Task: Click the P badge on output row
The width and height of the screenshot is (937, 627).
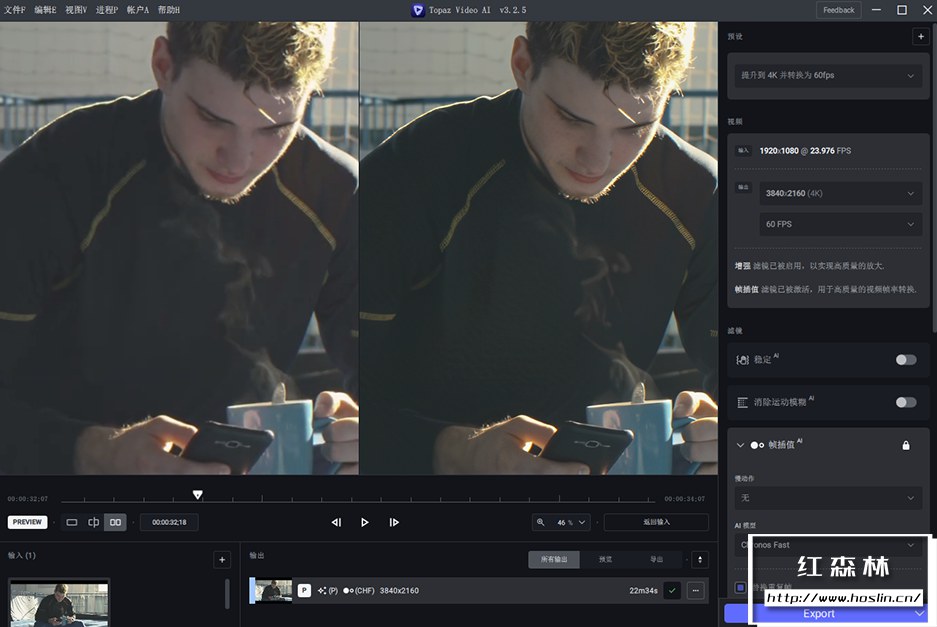Action: (x=304, y=591)
